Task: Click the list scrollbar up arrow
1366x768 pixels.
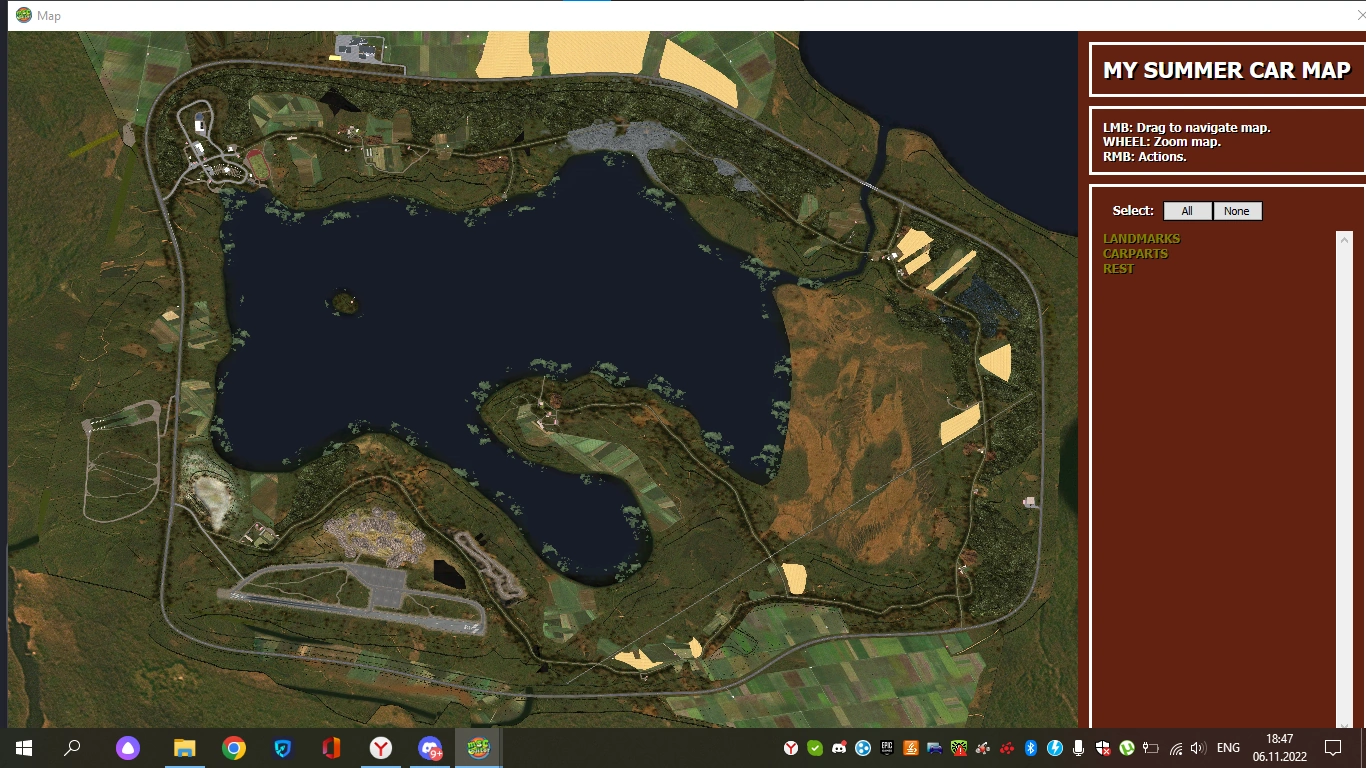Action: (1345, 239)
